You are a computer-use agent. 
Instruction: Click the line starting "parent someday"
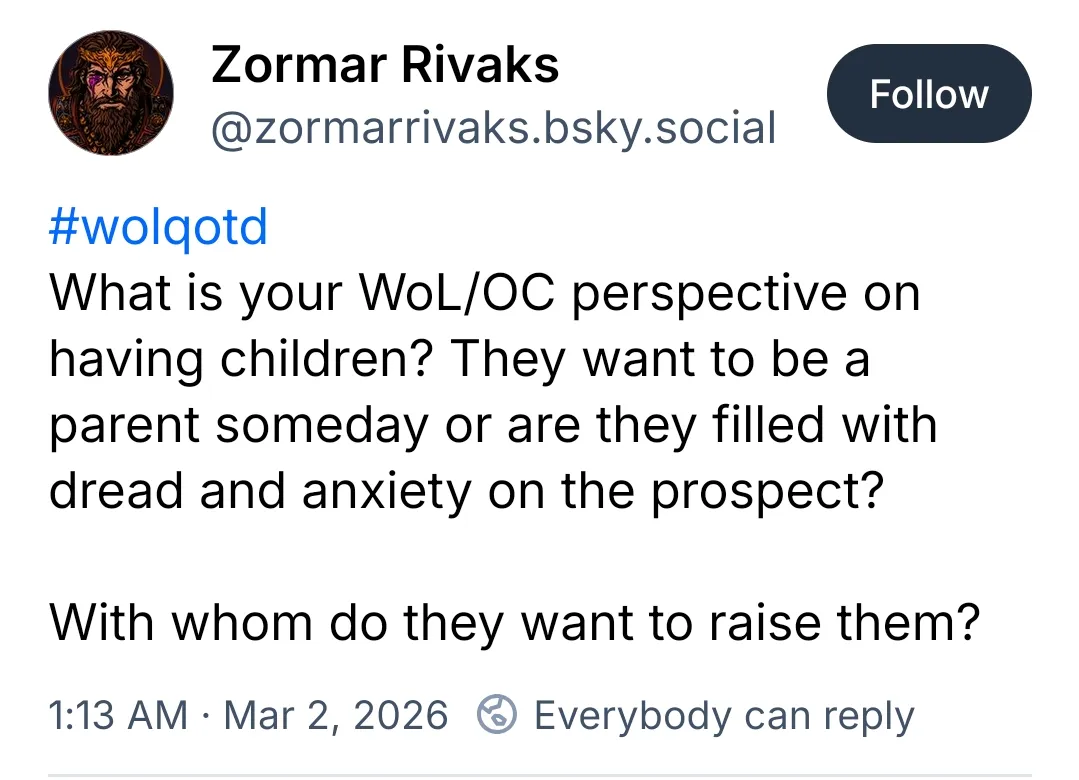(493, 425)
